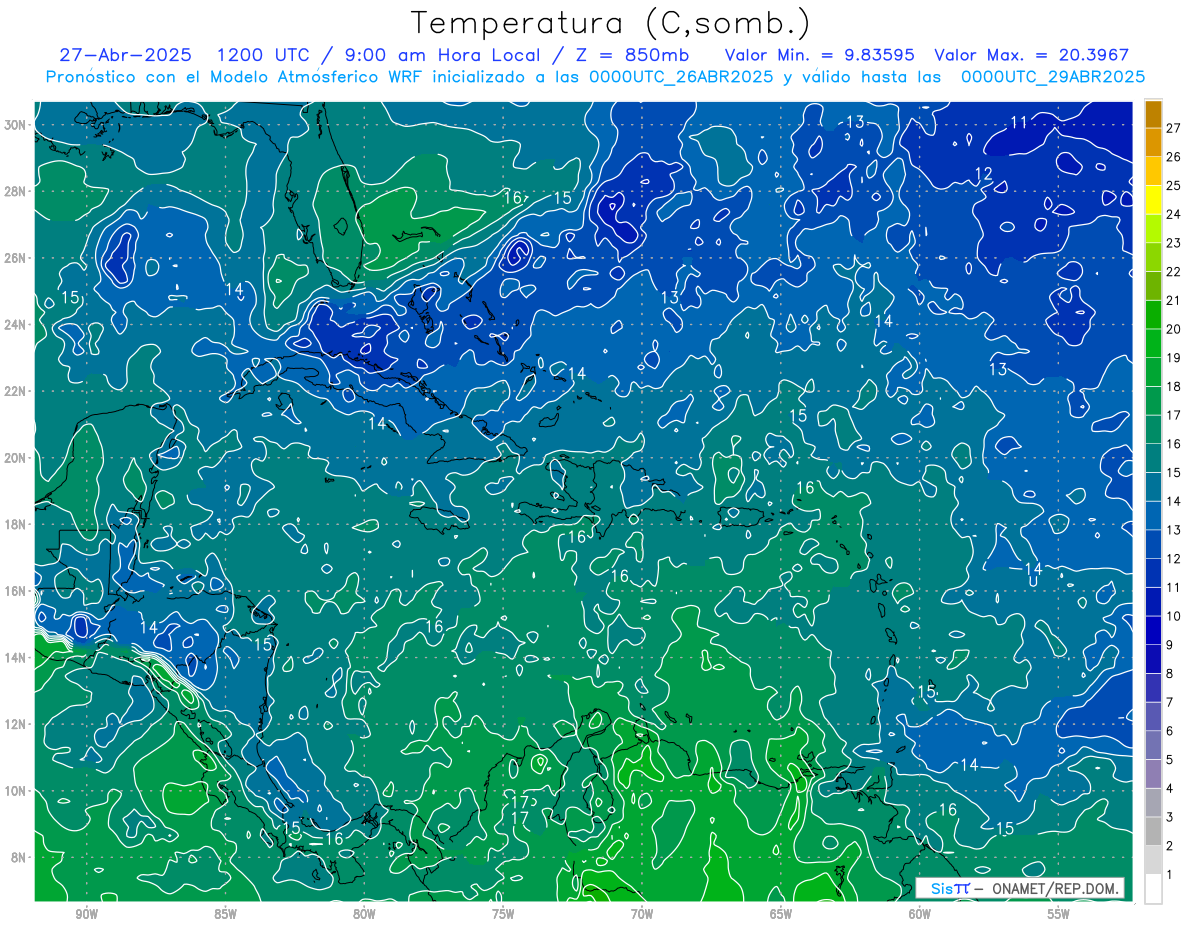
Task: Click the 14N latitude axis label
Action: [x=16, y=657]
